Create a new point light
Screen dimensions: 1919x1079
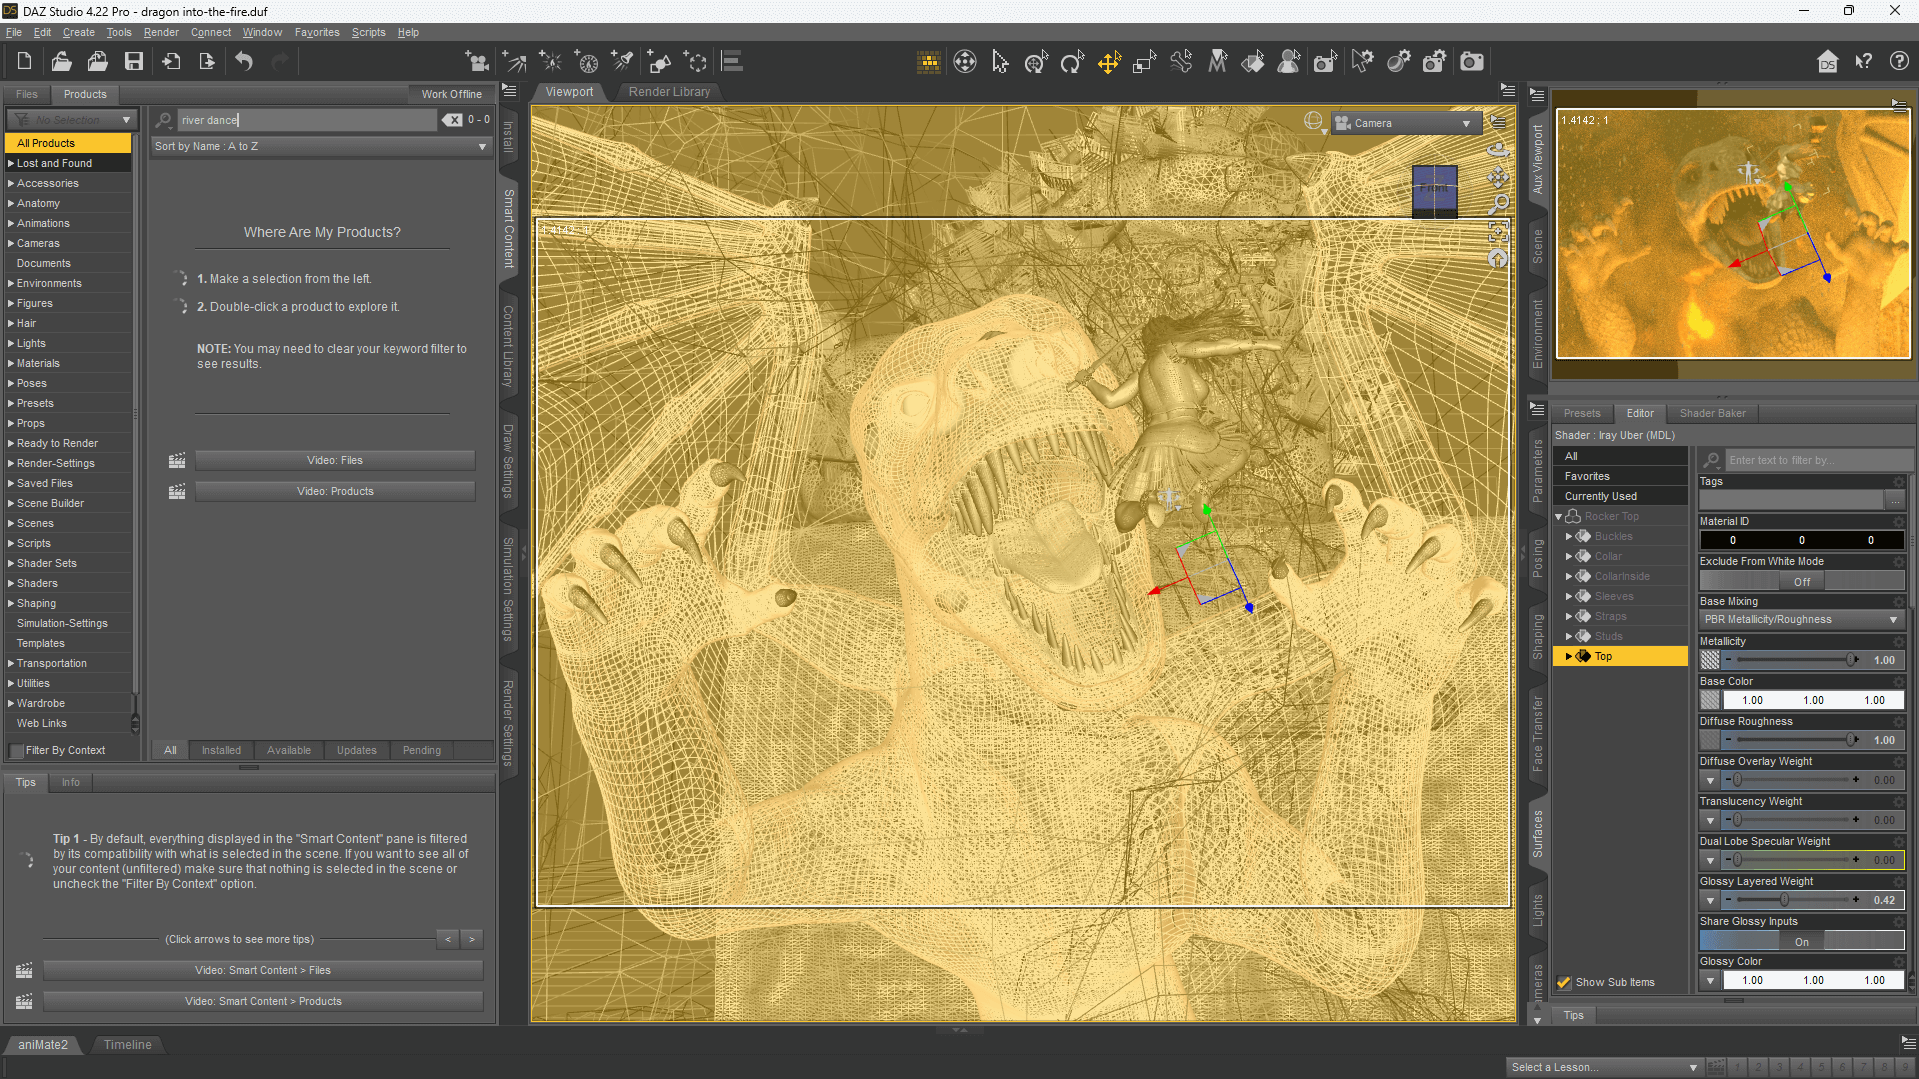550,62
